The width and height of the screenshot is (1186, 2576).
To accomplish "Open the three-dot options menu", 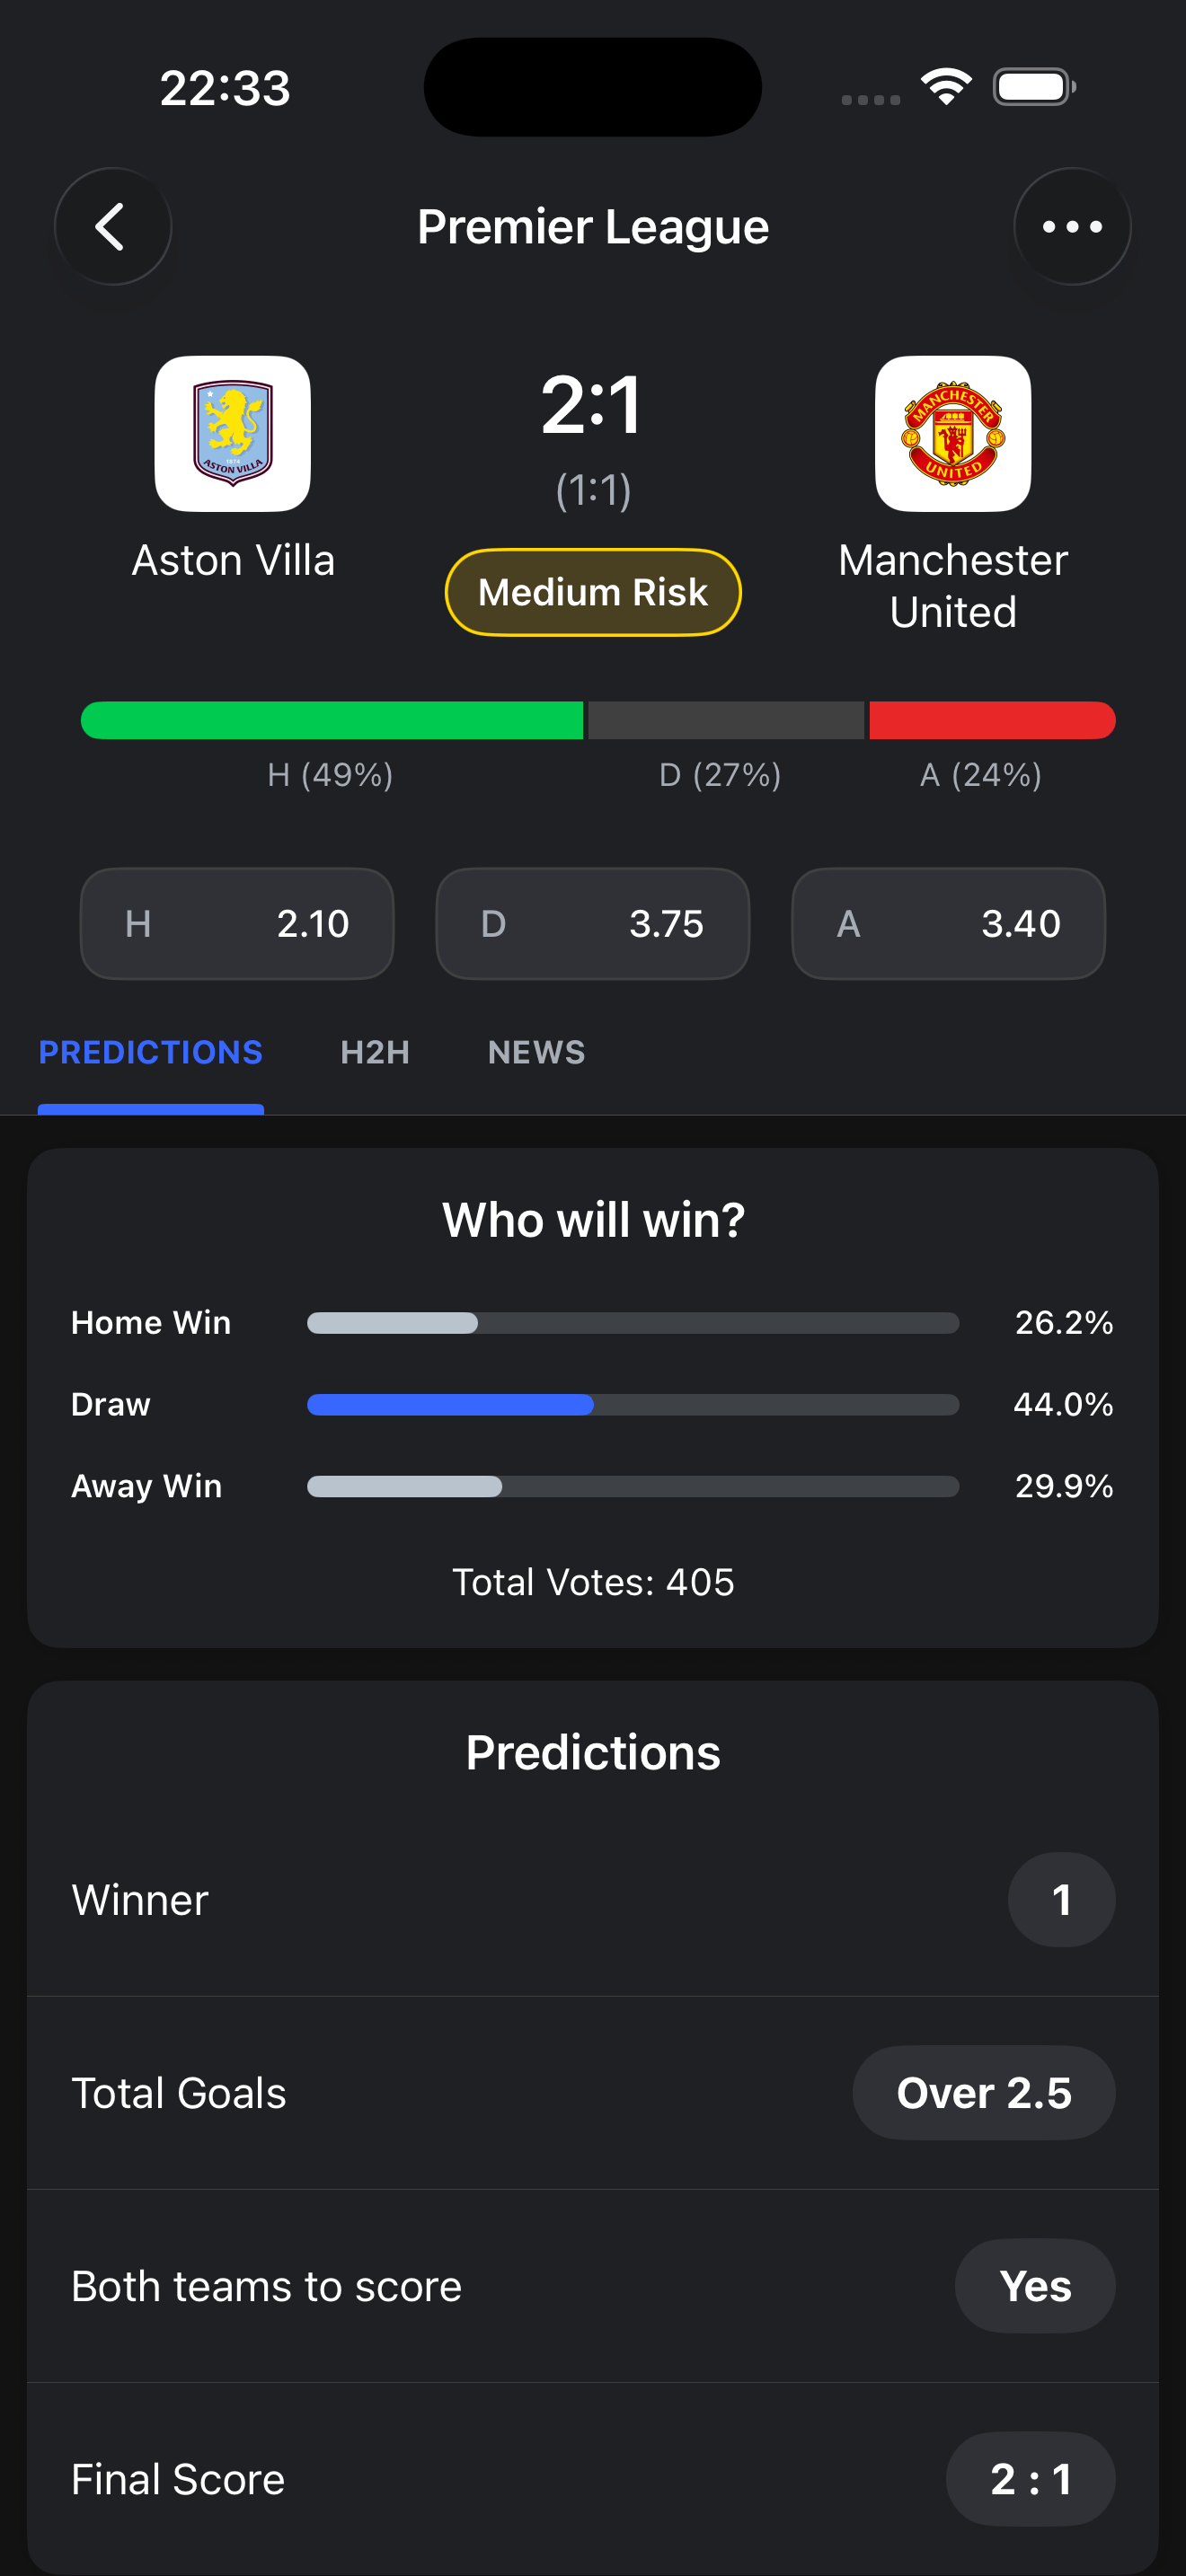I will click(1072, 226).
